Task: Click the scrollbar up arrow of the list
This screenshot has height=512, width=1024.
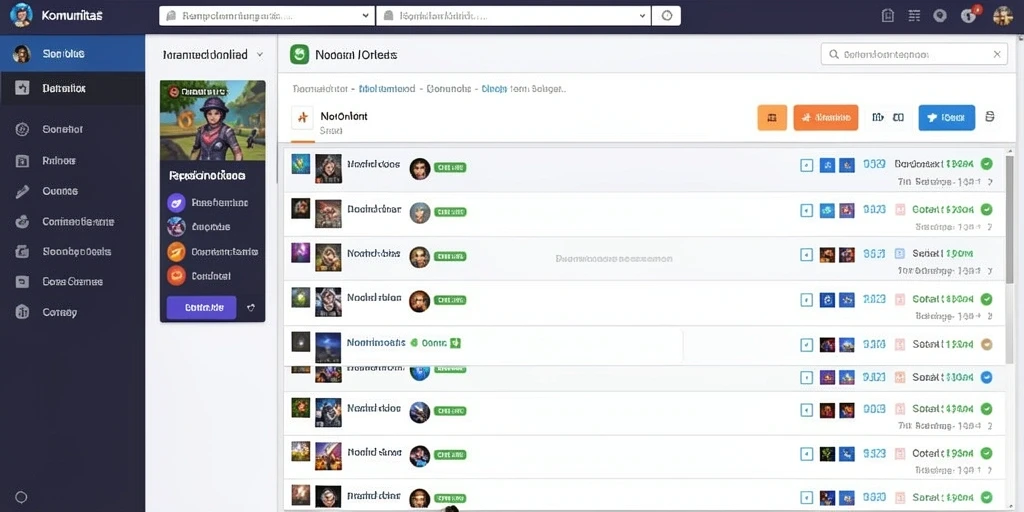Action: [x=1011, y=151]
